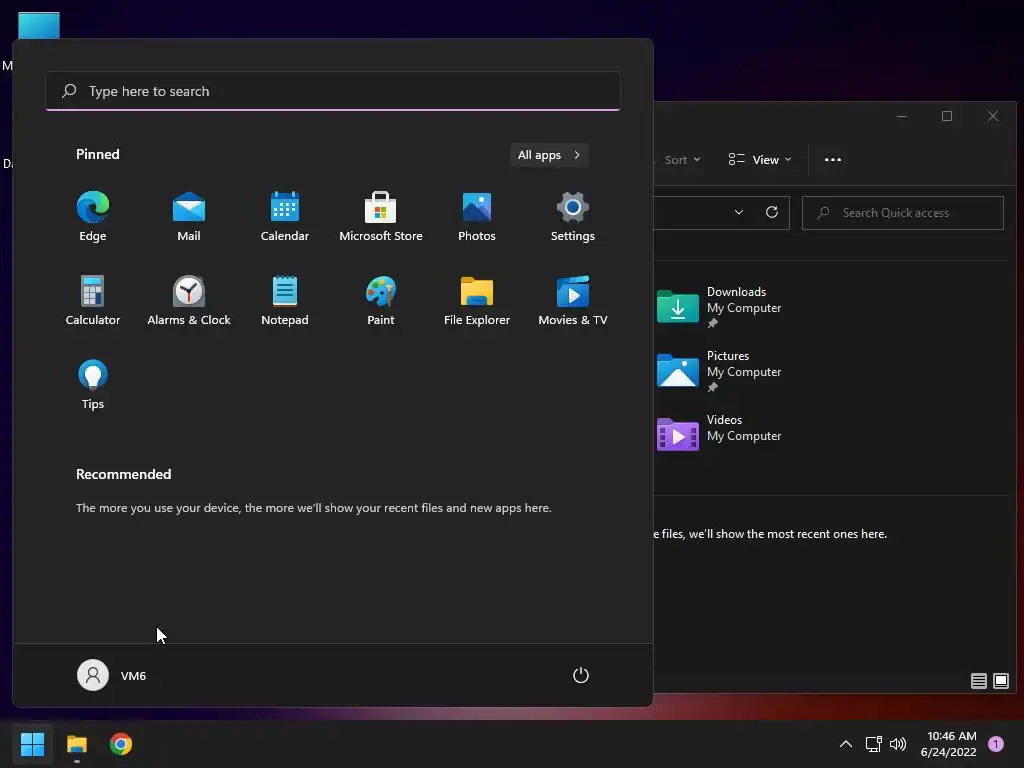Click the Windows Start button on taskbar
1024x768 pixels.
(32, 744)
